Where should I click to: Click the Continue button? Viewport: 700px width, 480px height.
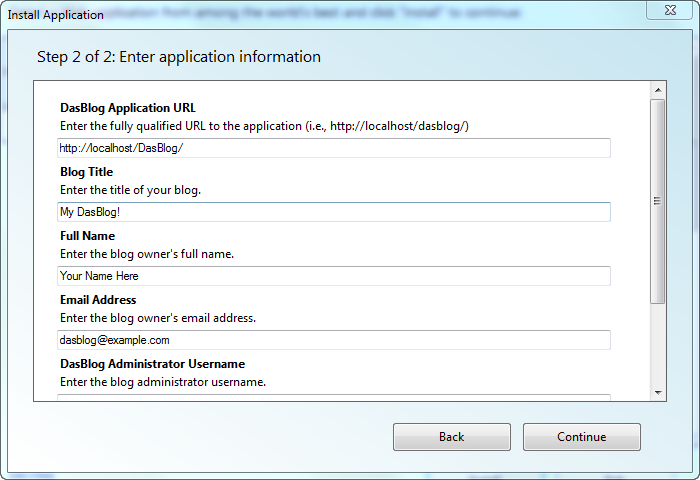581,437
